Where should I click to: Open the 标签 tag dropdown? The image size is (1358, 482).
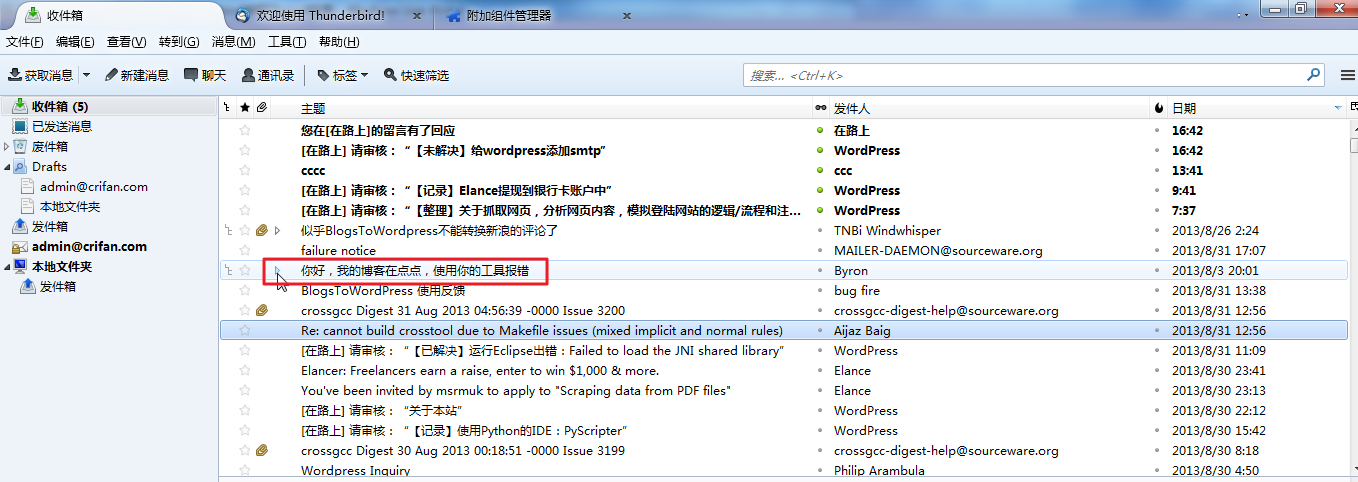click(342, 75)
